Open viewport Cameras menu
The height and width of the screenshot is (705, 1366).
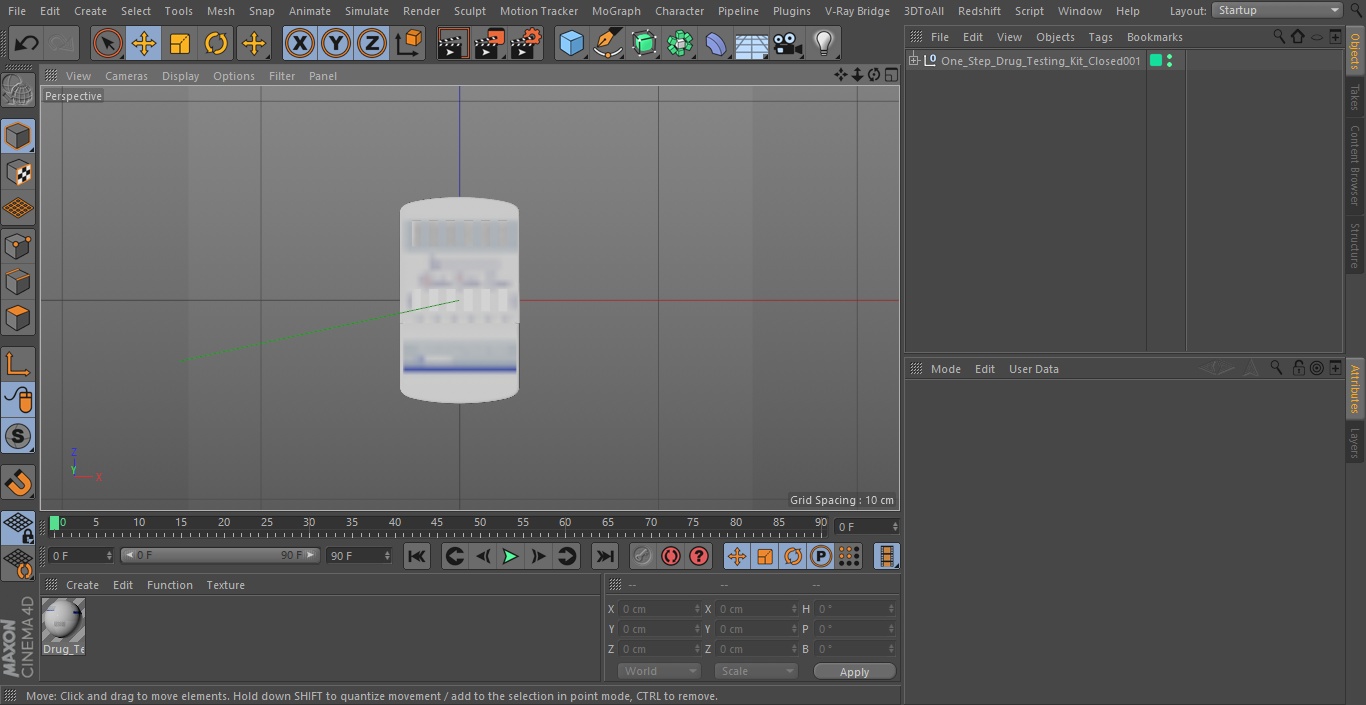(126, 76)
